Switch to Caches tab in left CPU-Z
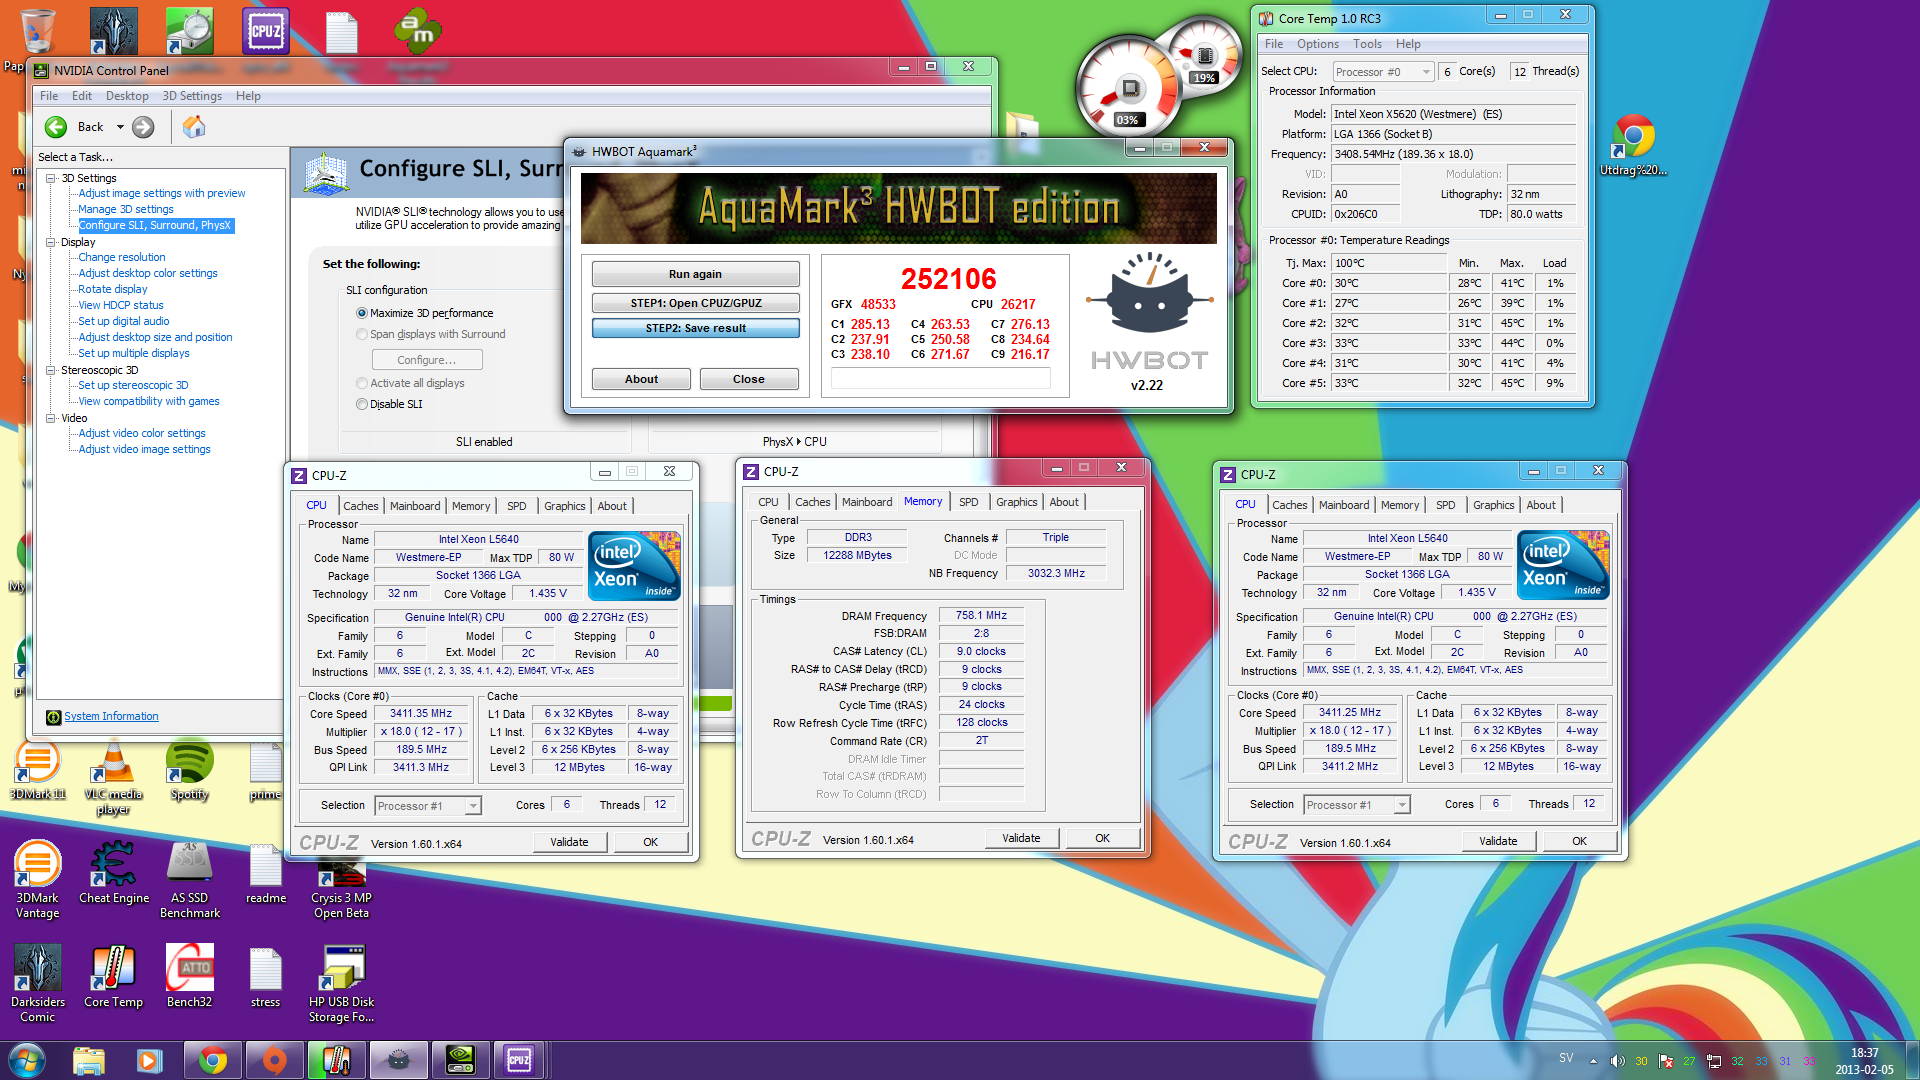Viewport: 1920px width, 1080px height. coord(361,506)
